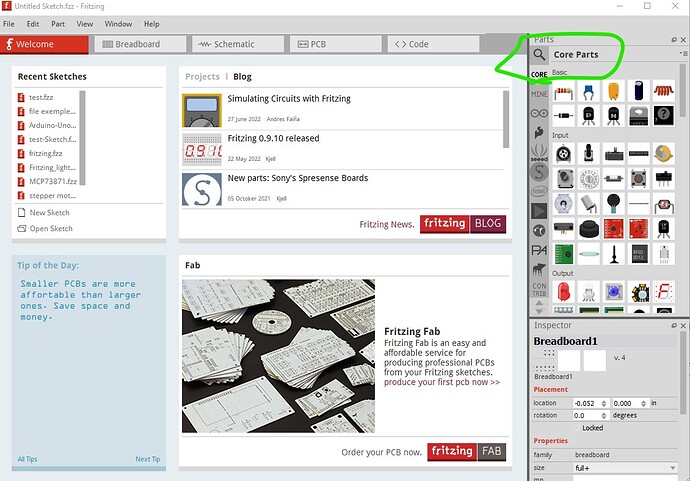Open recent sketch test.fzz

41,97
